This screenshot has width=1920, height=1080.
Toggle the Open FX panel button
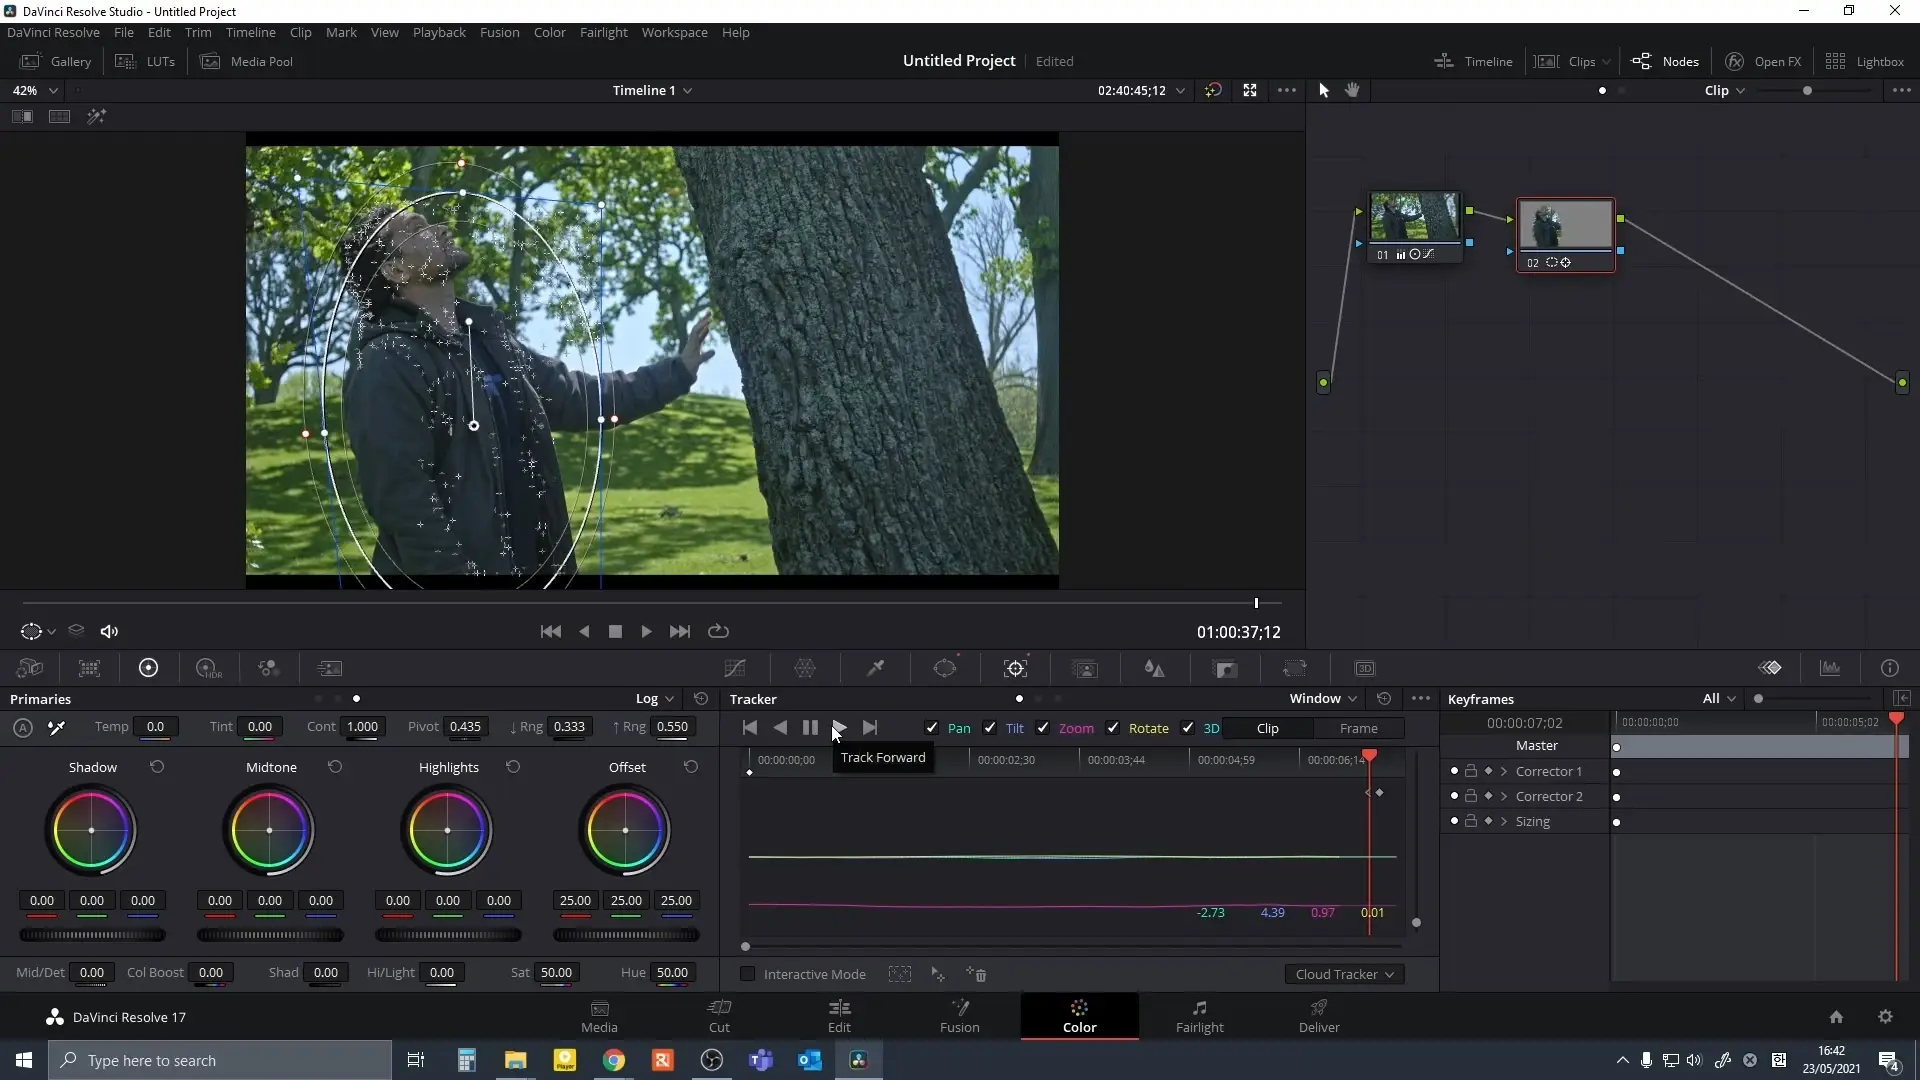point(1764,61)
